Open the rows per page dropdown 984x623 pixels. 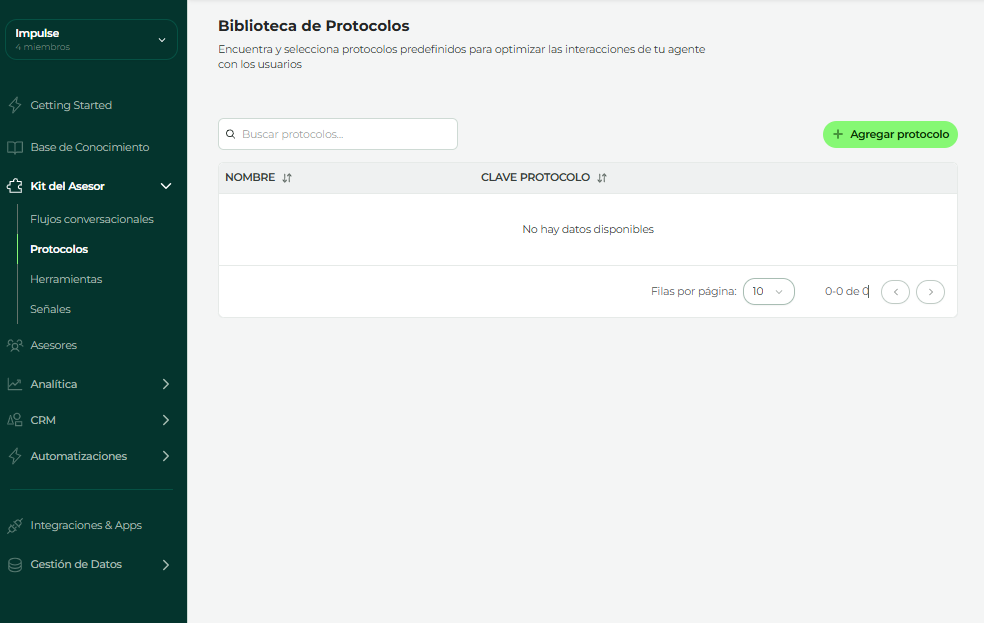[x=768, y=292]
